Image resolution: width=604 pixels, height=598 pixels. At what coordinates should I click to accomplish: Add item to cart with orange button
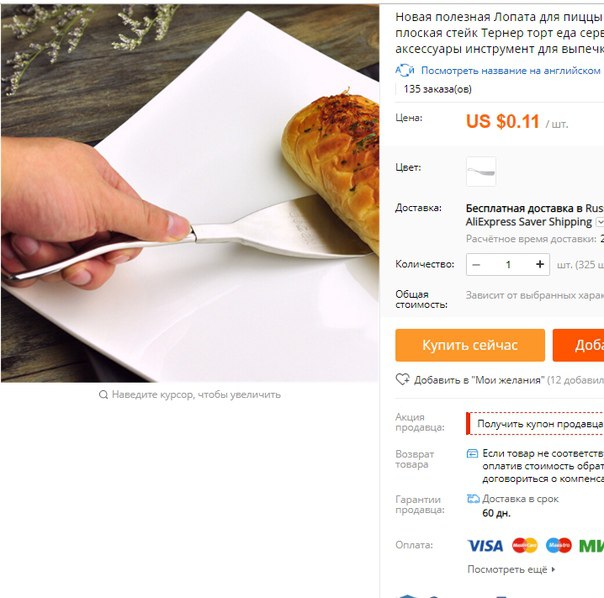[578, 345]
